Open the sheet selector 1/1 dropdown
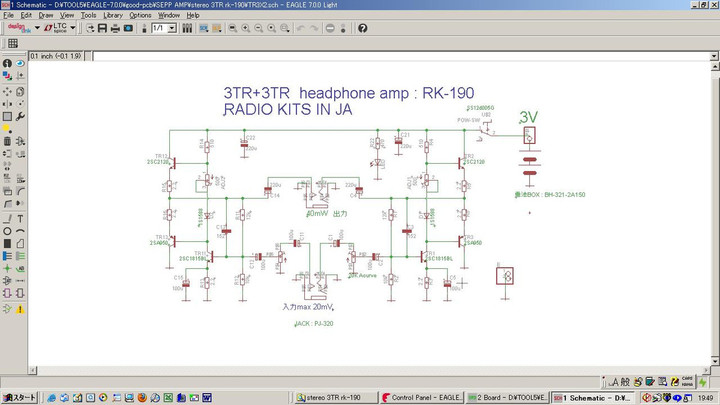Screen dimensions: 720x405 172,28
